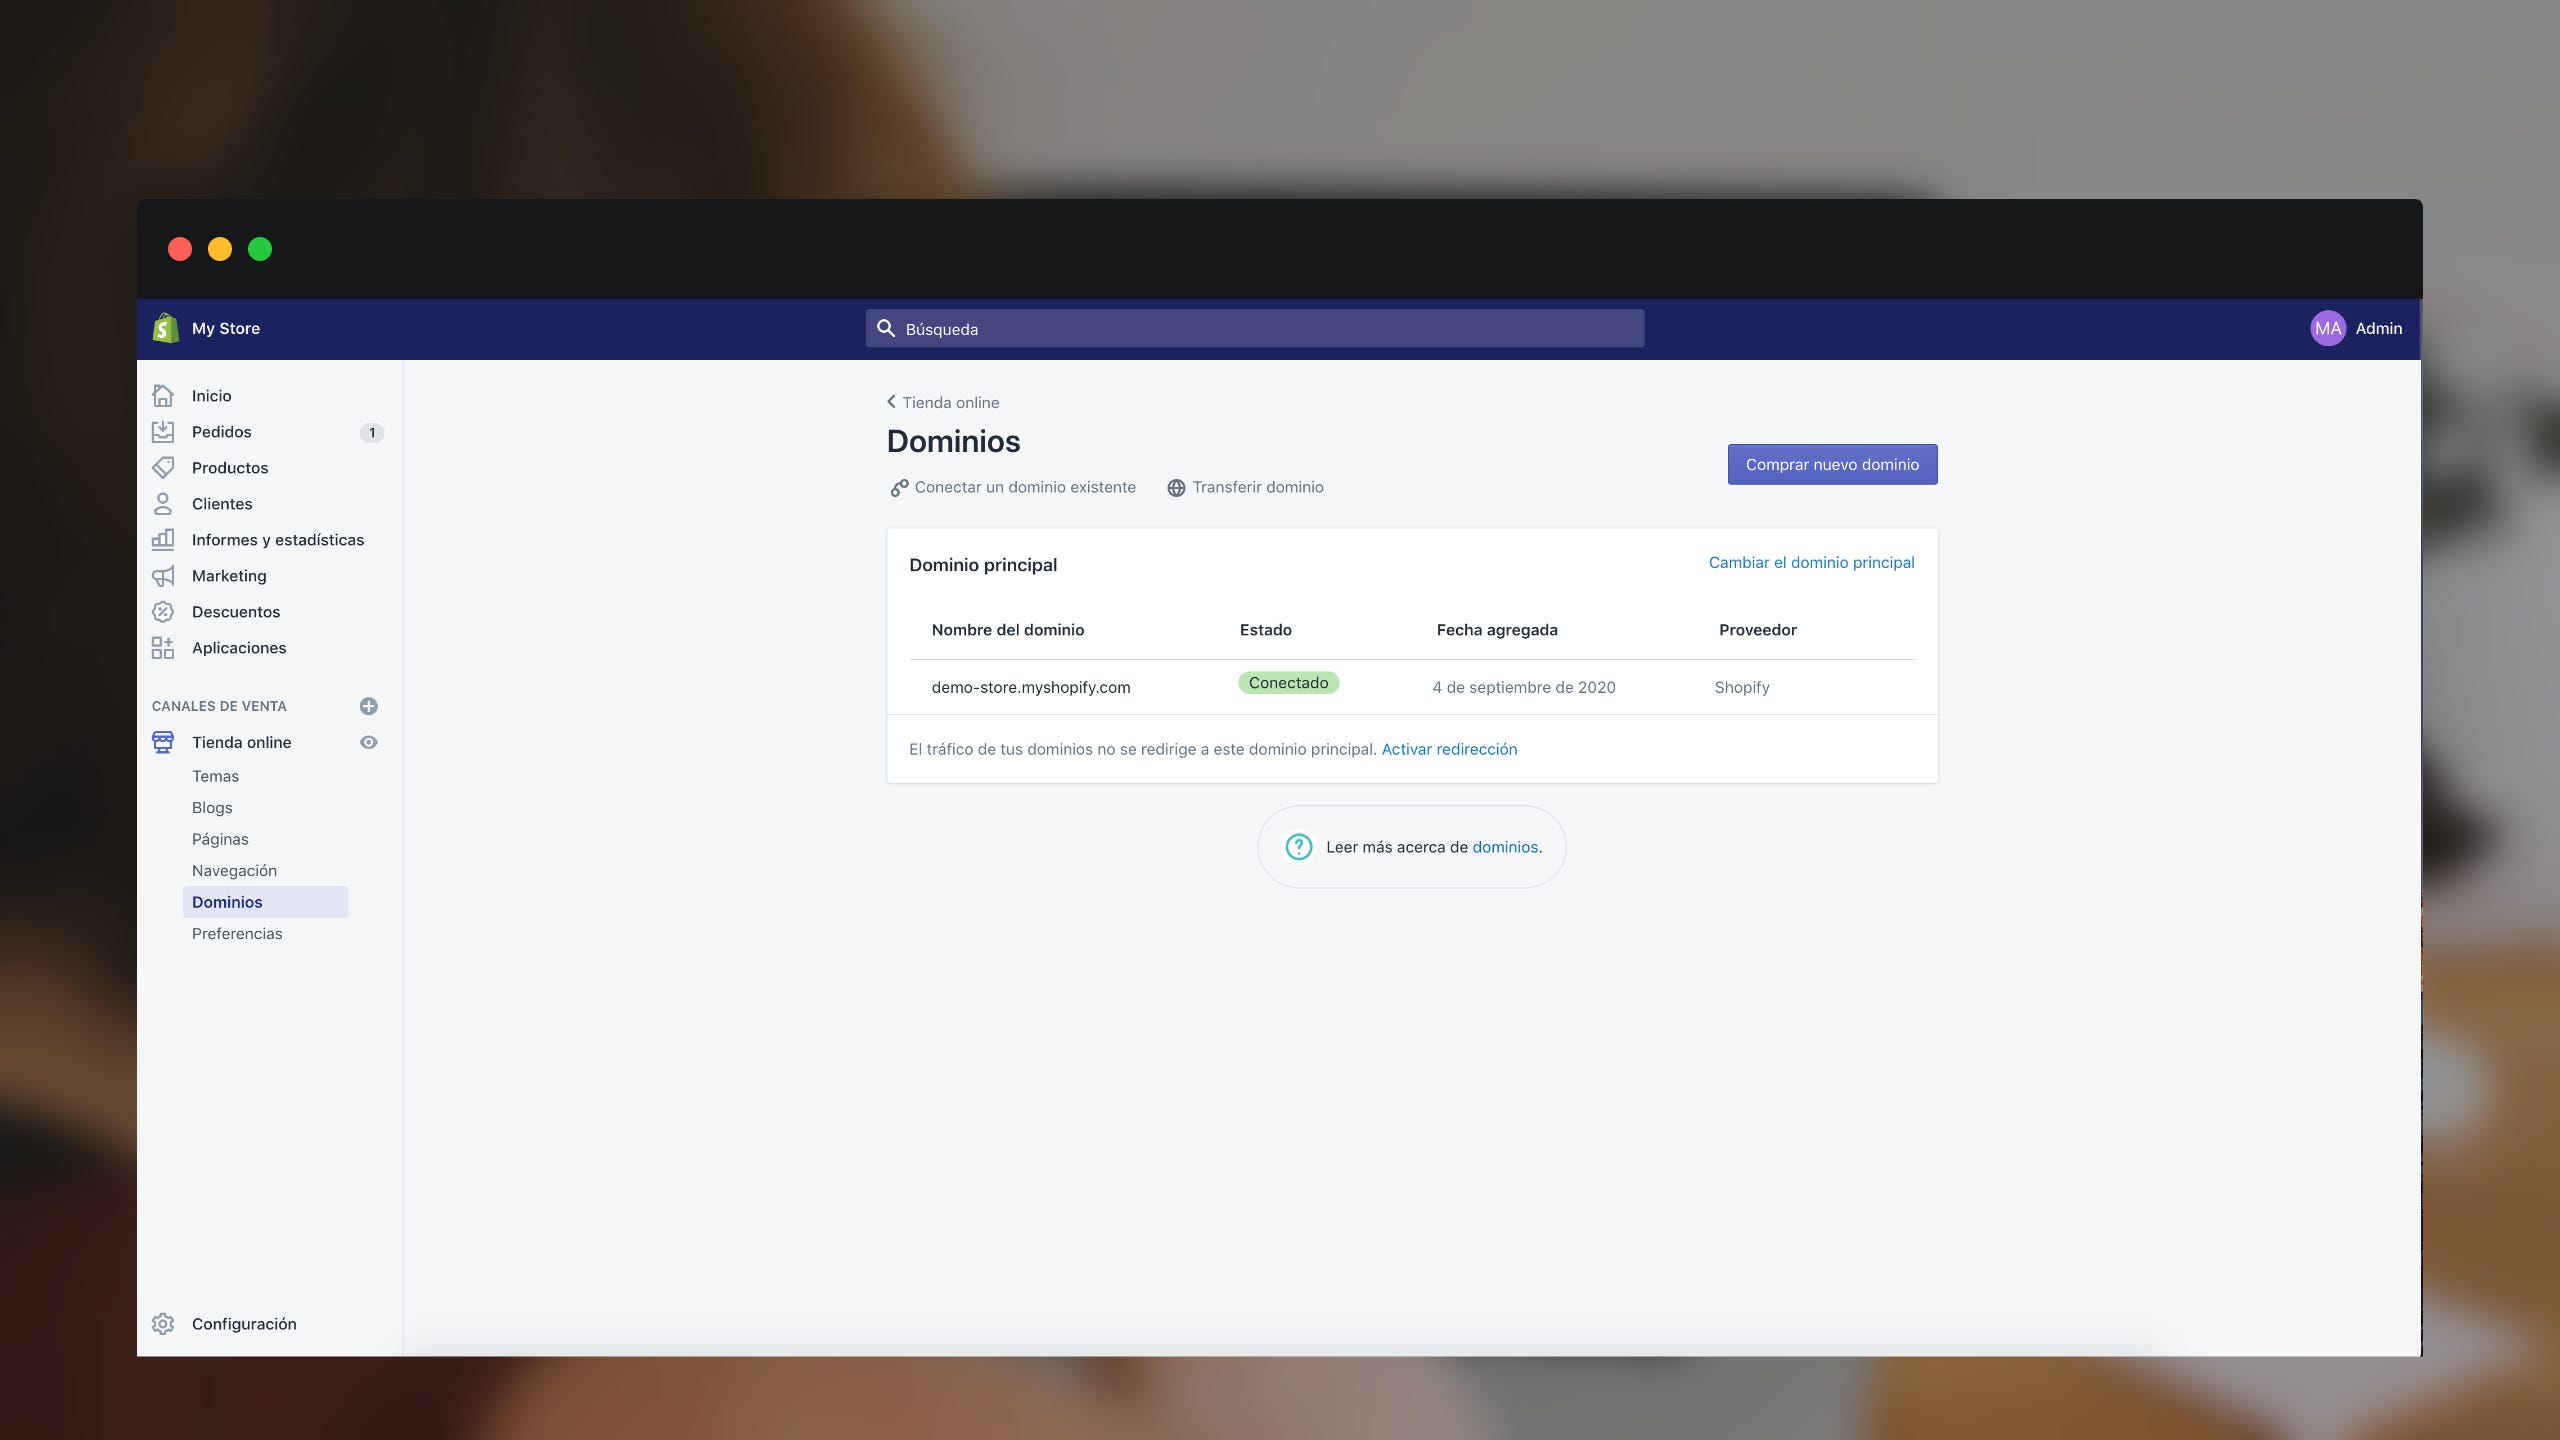Open Aplicaciones in sidebar
The width and height of the screenshot is (2560, 1440).
[239, 648]
